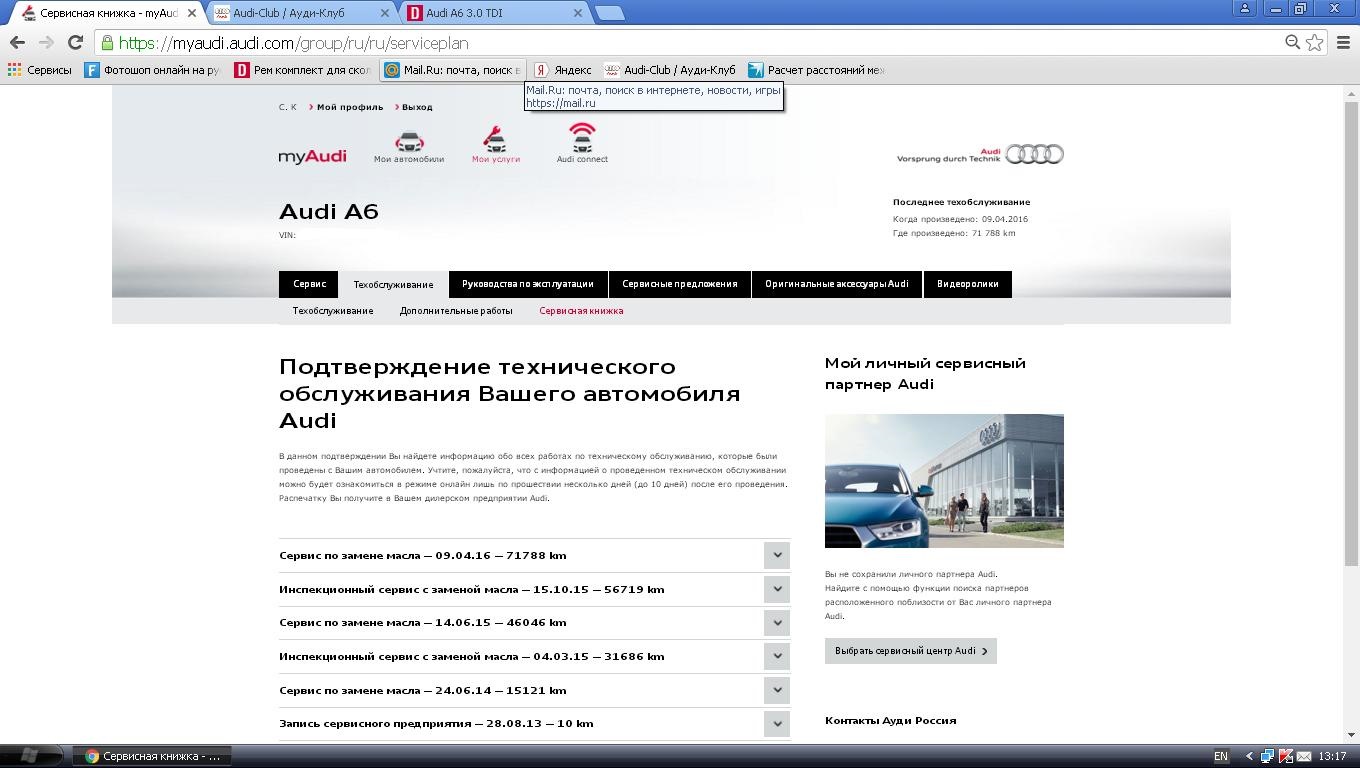Click the Audi dealership photo

(x=944, y=481)
